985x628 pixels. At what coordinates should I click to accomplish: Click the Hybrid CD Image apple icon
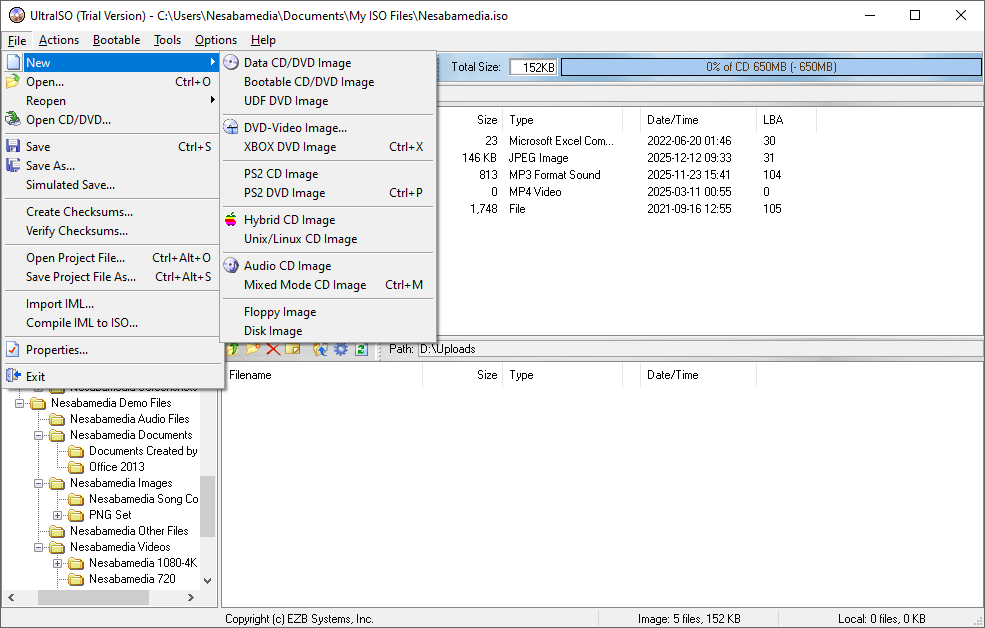pyautogui.click(x=231, y=220)
